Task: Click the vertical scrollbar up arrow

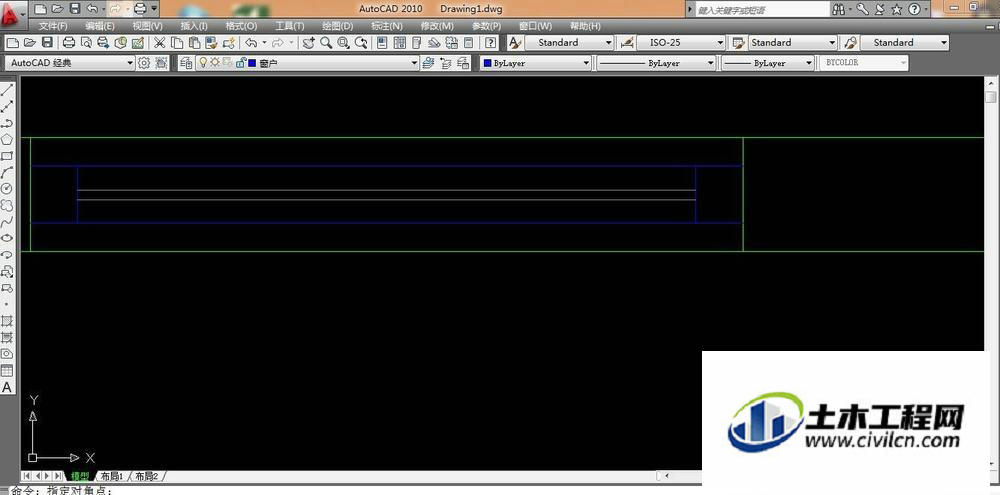Action: [990, 83]
